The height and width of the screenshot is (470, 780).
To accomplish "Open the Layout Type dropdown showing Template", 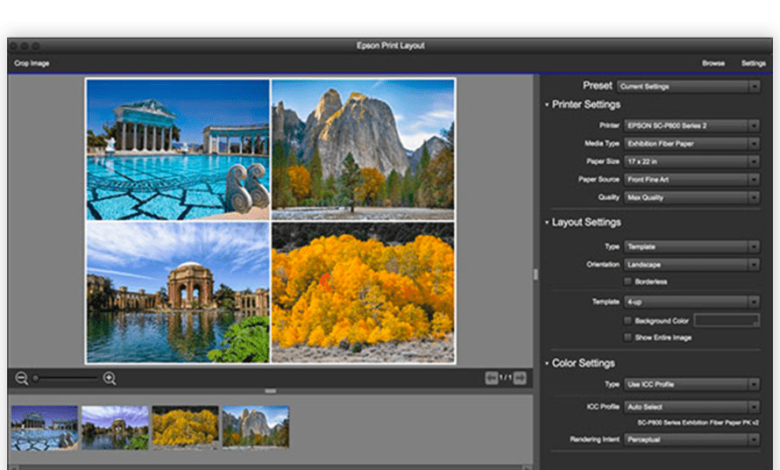I will [692, 247].
